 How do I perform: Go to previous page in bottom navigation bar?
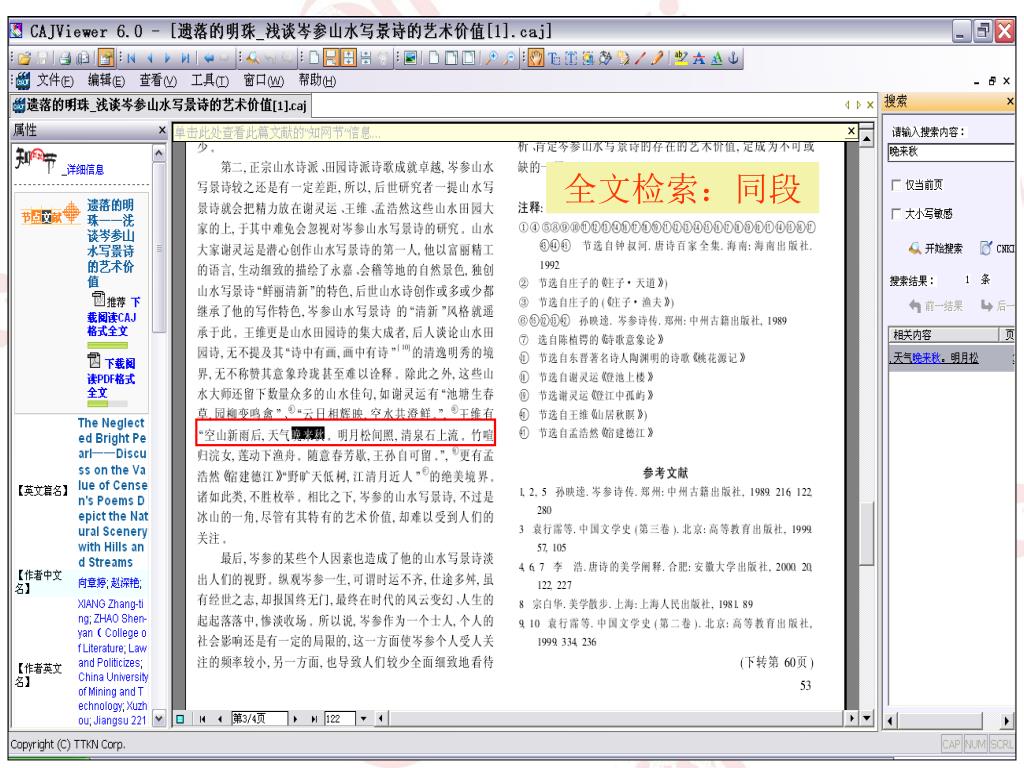[x=220, y=718]
